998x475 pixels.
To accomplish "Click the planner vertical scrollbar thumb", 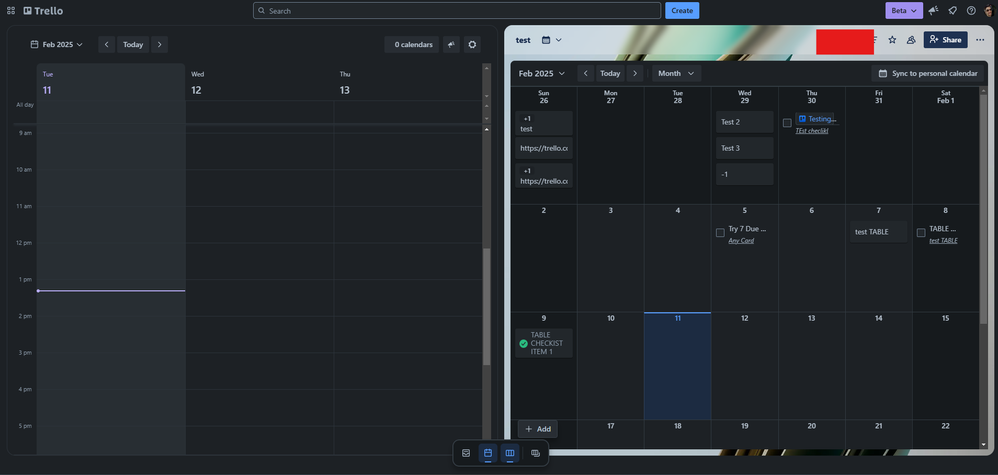I will pos(487,307).
